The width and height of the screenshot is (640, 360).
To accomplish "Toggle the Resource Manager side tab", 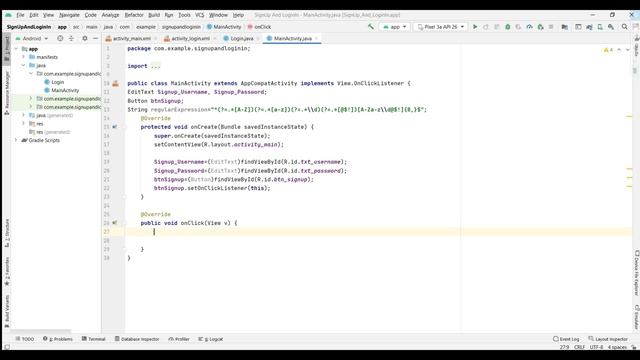I will click(x=7, y=93).
